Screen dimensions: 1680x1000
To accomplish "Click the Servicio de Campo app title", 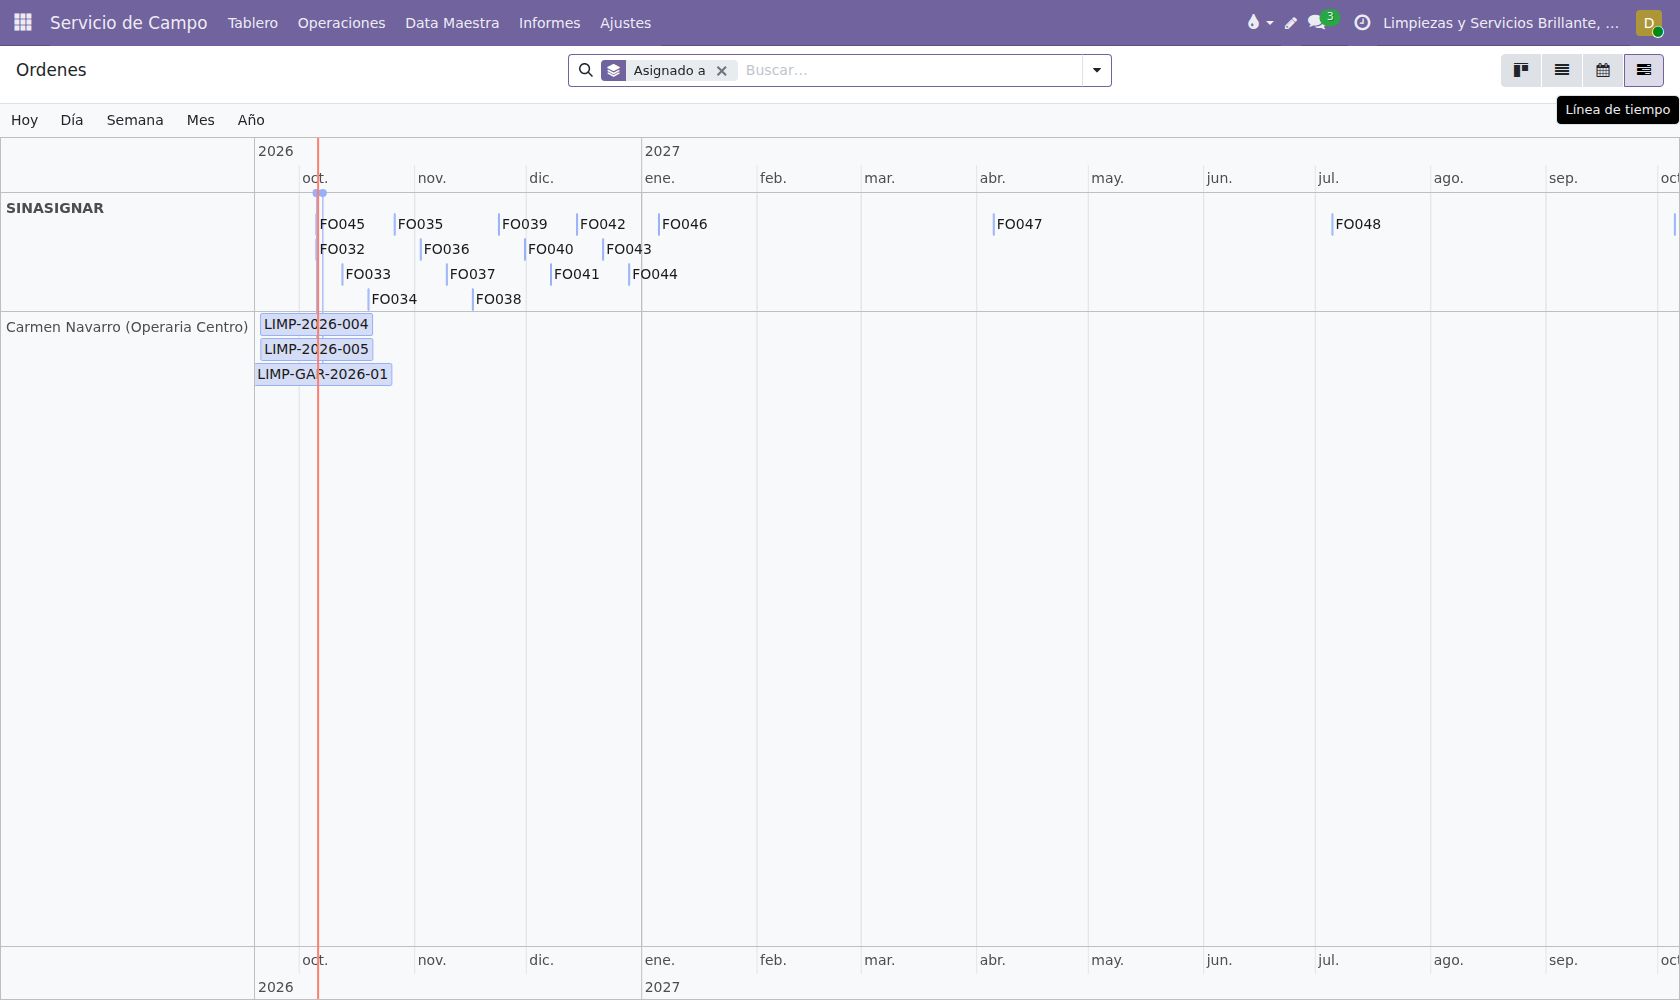I will [129, 22].
